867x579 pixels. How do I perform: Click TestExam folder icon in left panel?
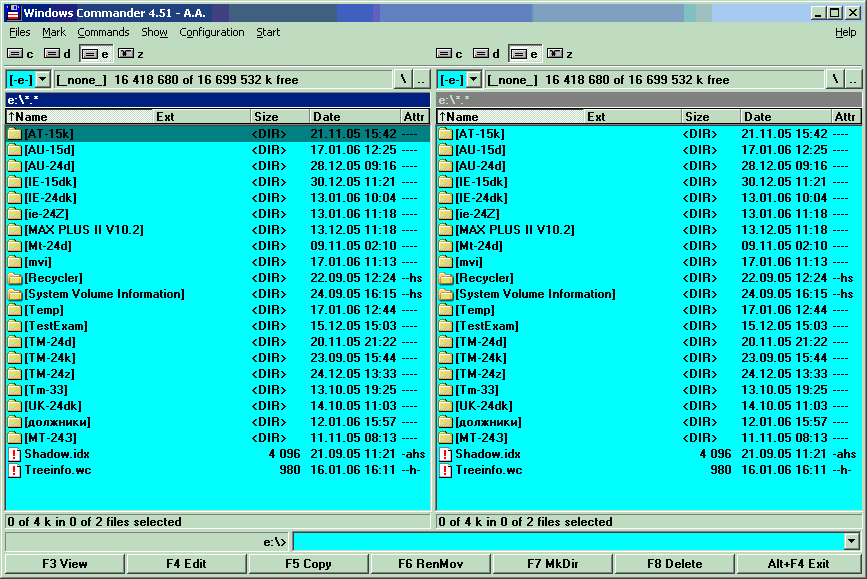pos(14,326)
